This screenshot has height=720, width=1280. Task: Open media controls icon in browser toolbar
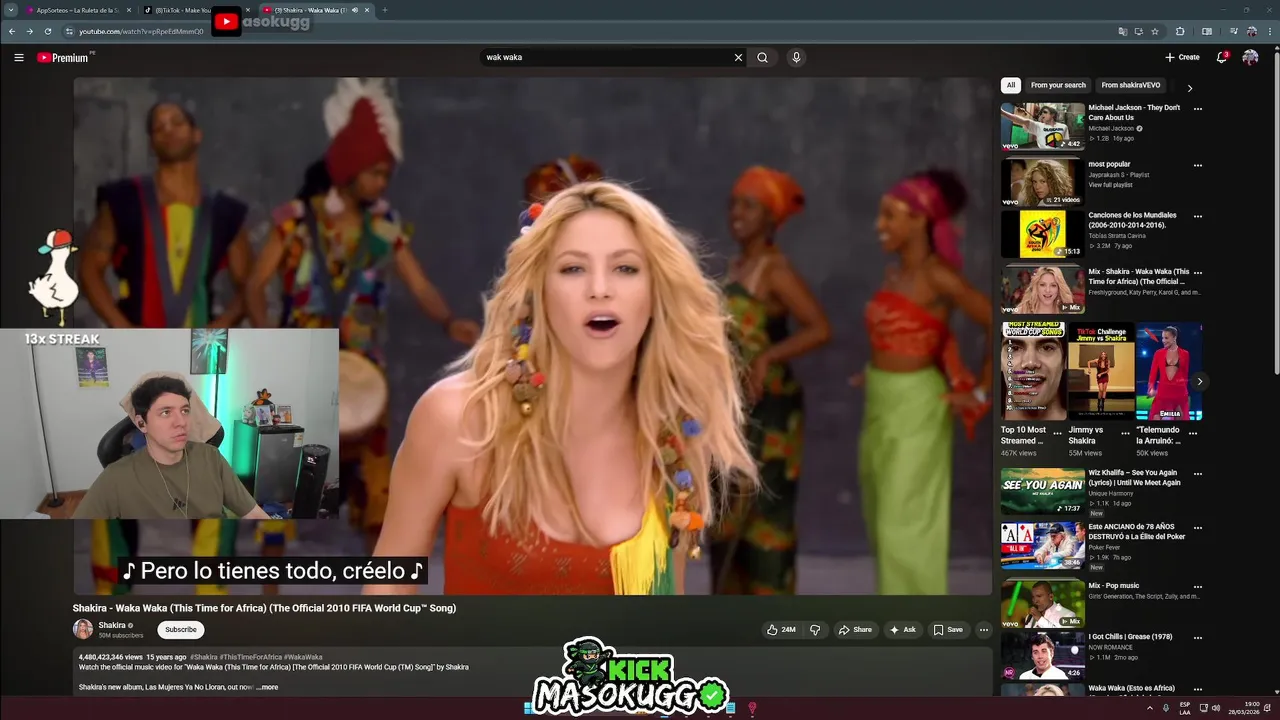tap(1232, 31)
